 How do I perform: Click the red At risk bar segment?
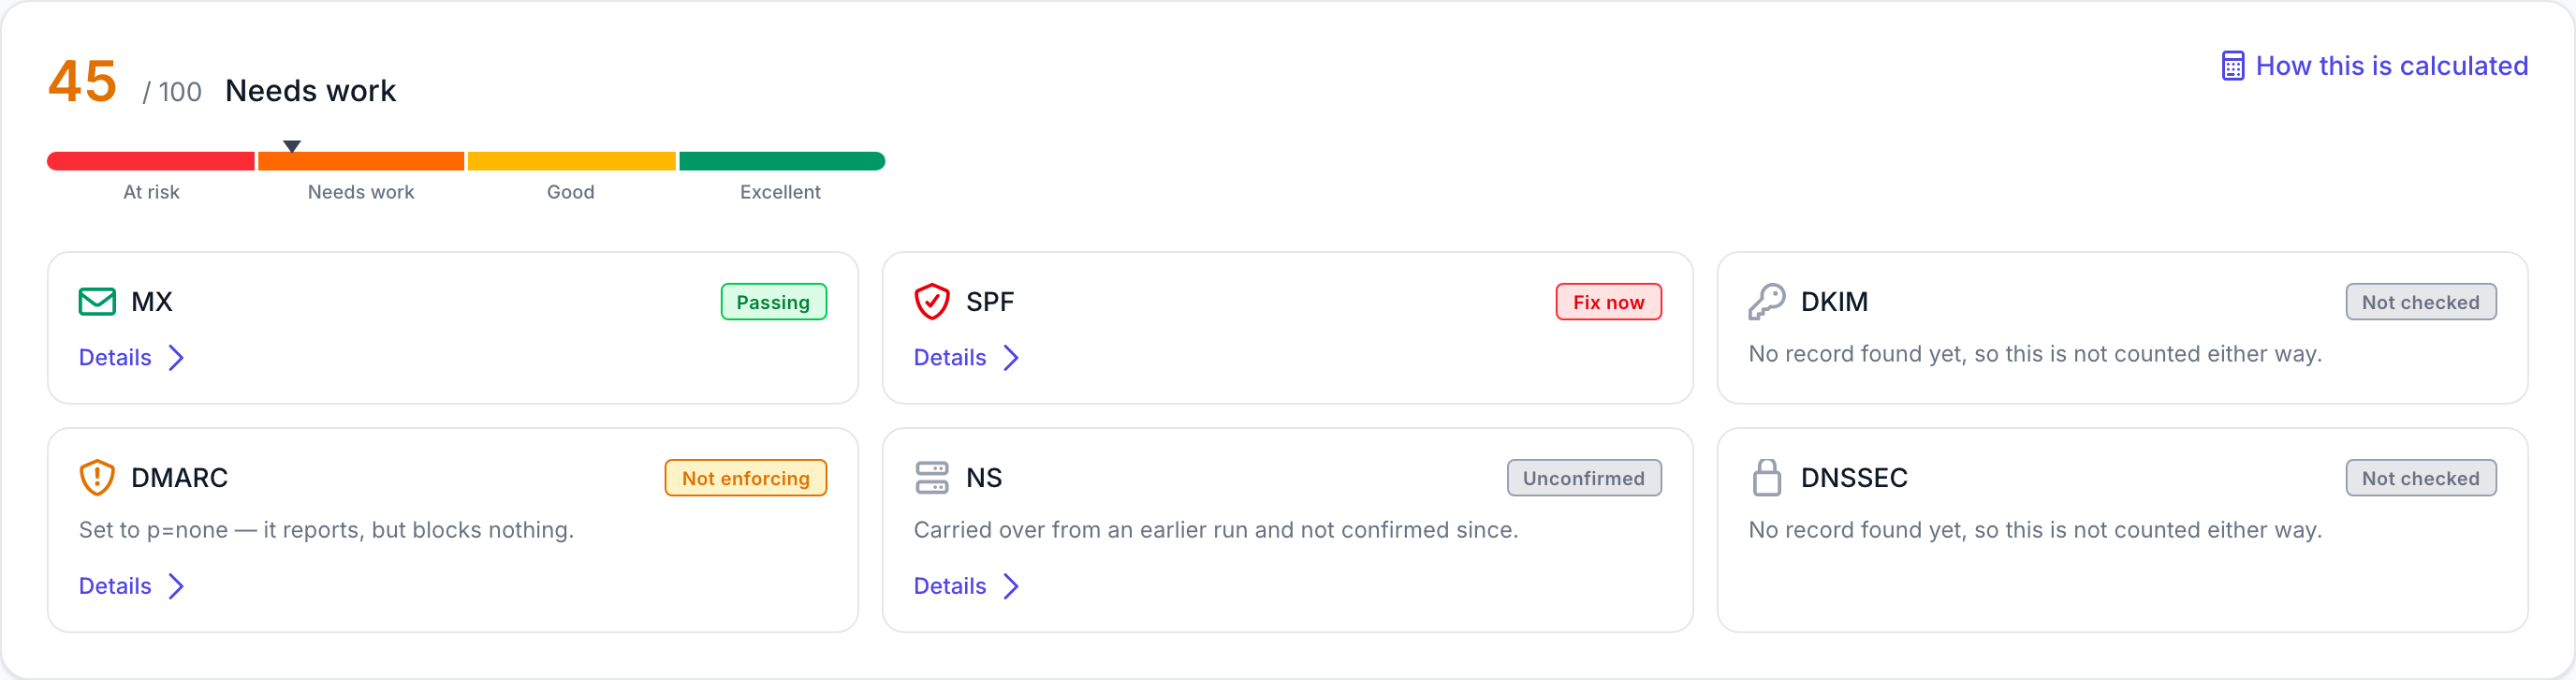pyautogui.click(x=151, y=161)
